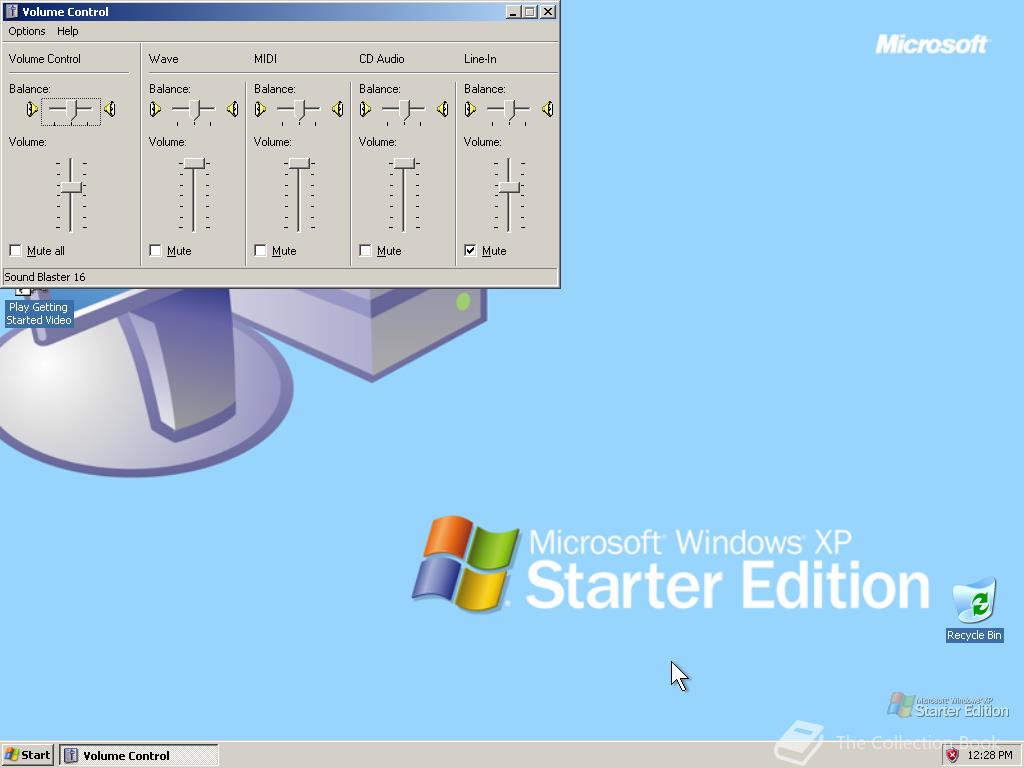Minimize the Volume Control window
Screen dimensions: 1024x768
[x=513, y=12]
